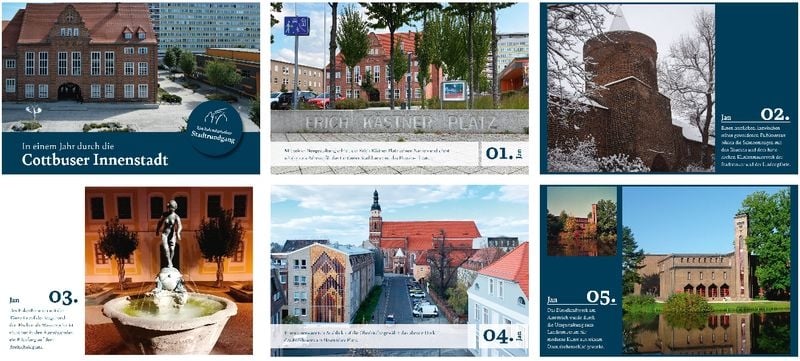
Task: Select the large Dieselkraftwerk reflection photo
Action: pos(706,270)
